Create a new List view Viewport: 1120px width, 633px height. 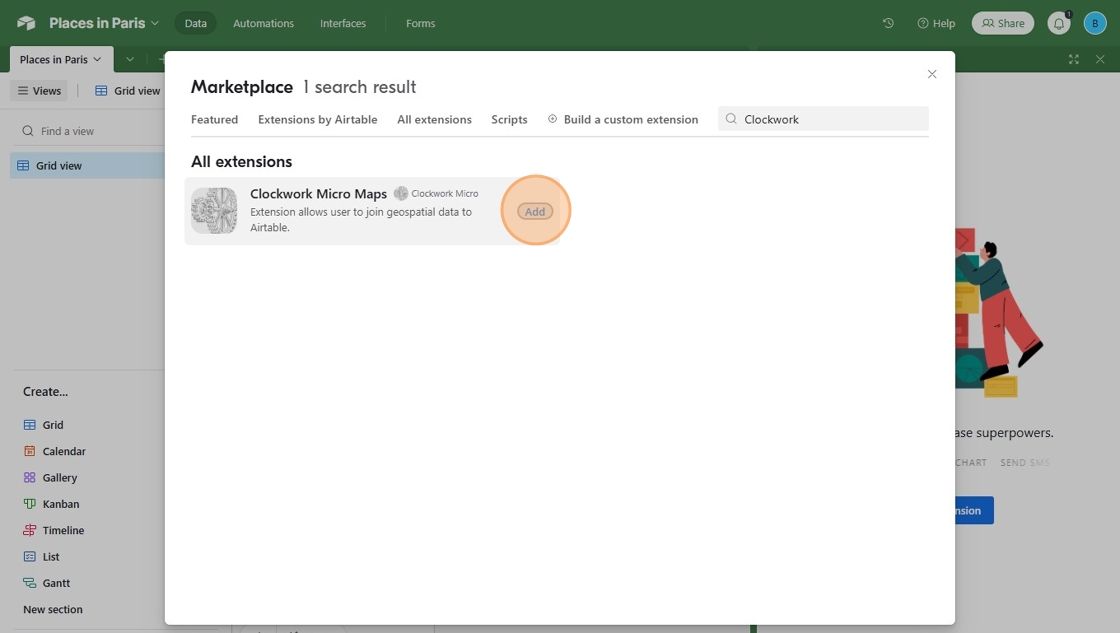(x=51, y=557)
